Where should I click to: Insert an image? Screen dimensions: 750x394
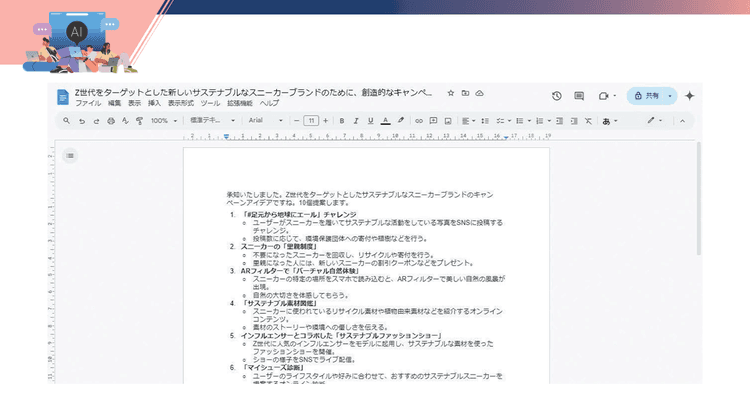pos(448,121)
